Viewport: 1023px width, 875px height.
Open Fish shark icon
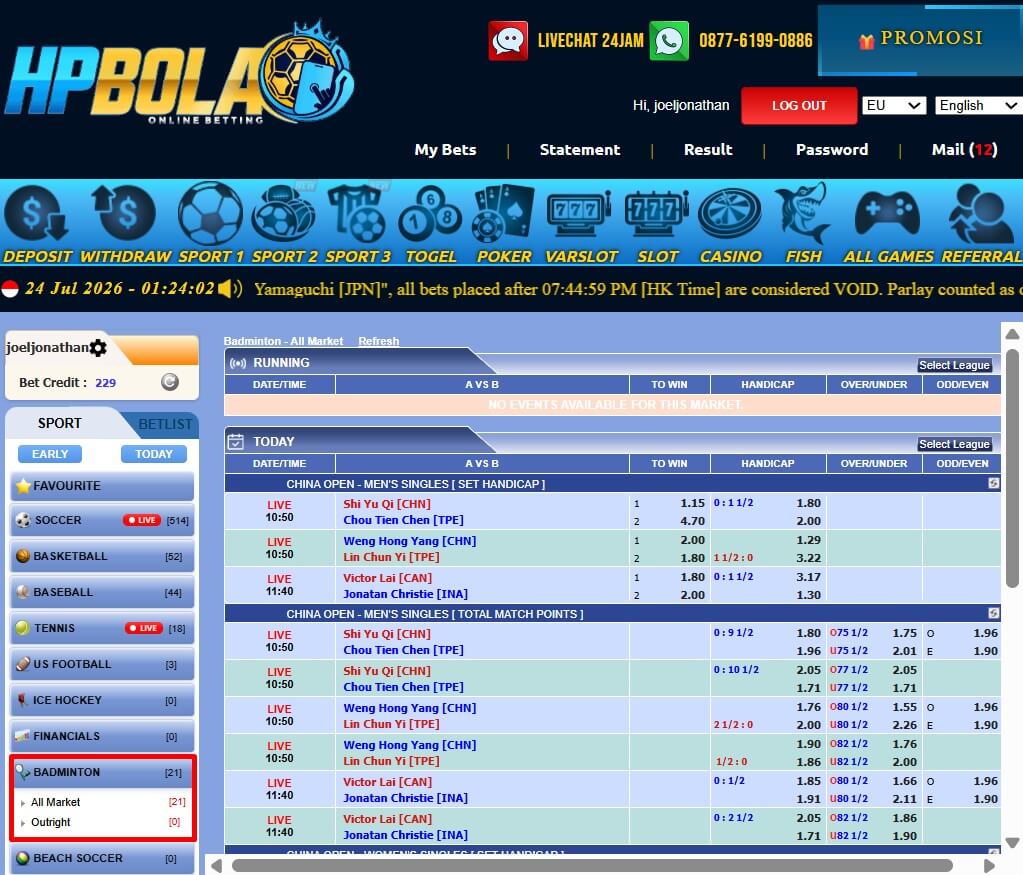(803, 213)
